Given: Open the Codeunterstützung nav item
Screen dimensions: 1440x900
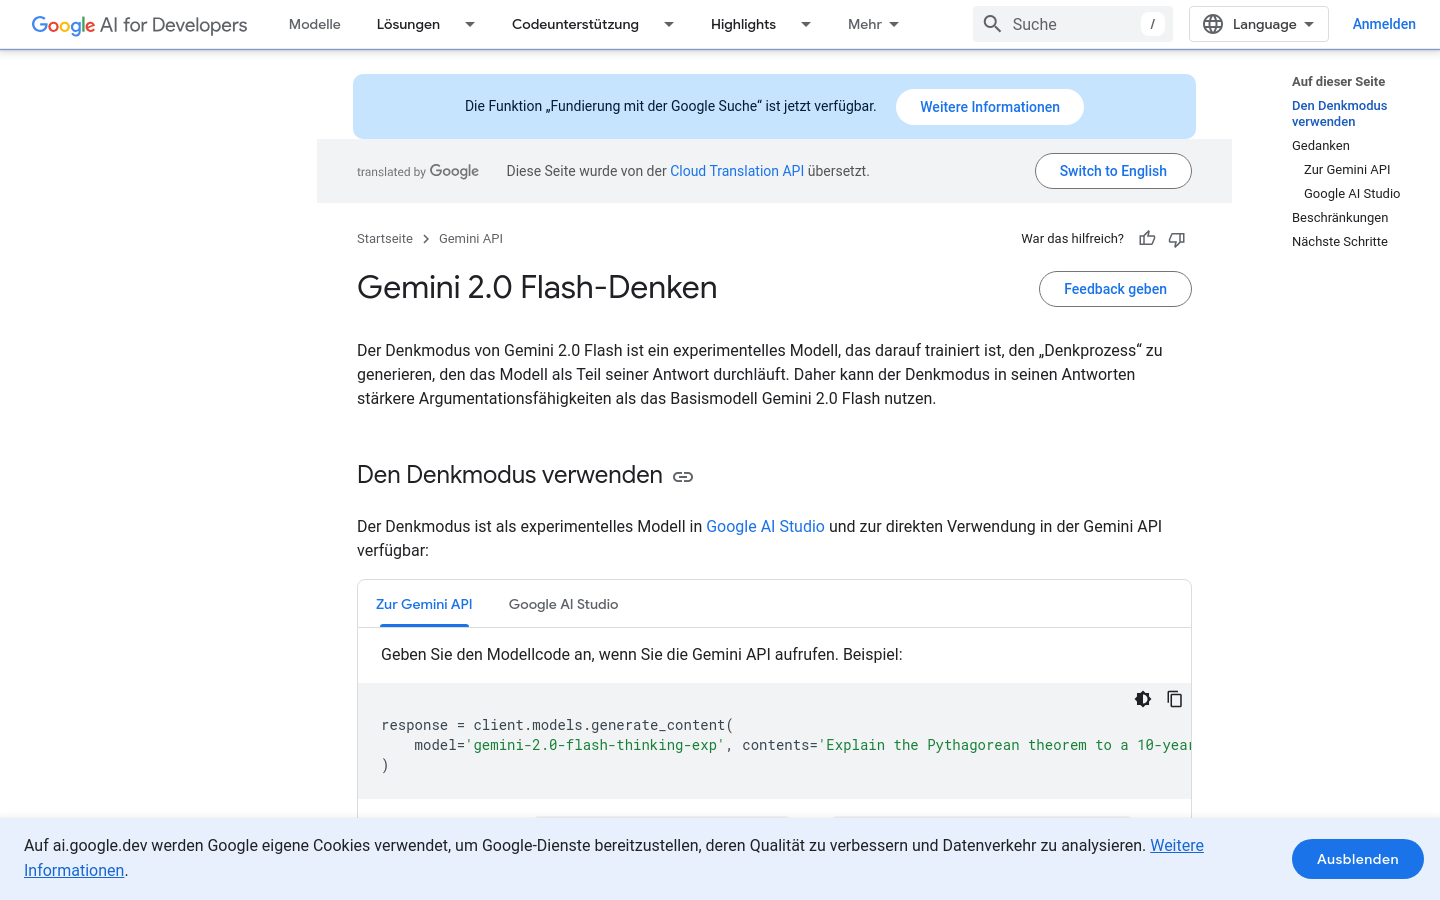Looking at the screenshot, I should (575, 24).
